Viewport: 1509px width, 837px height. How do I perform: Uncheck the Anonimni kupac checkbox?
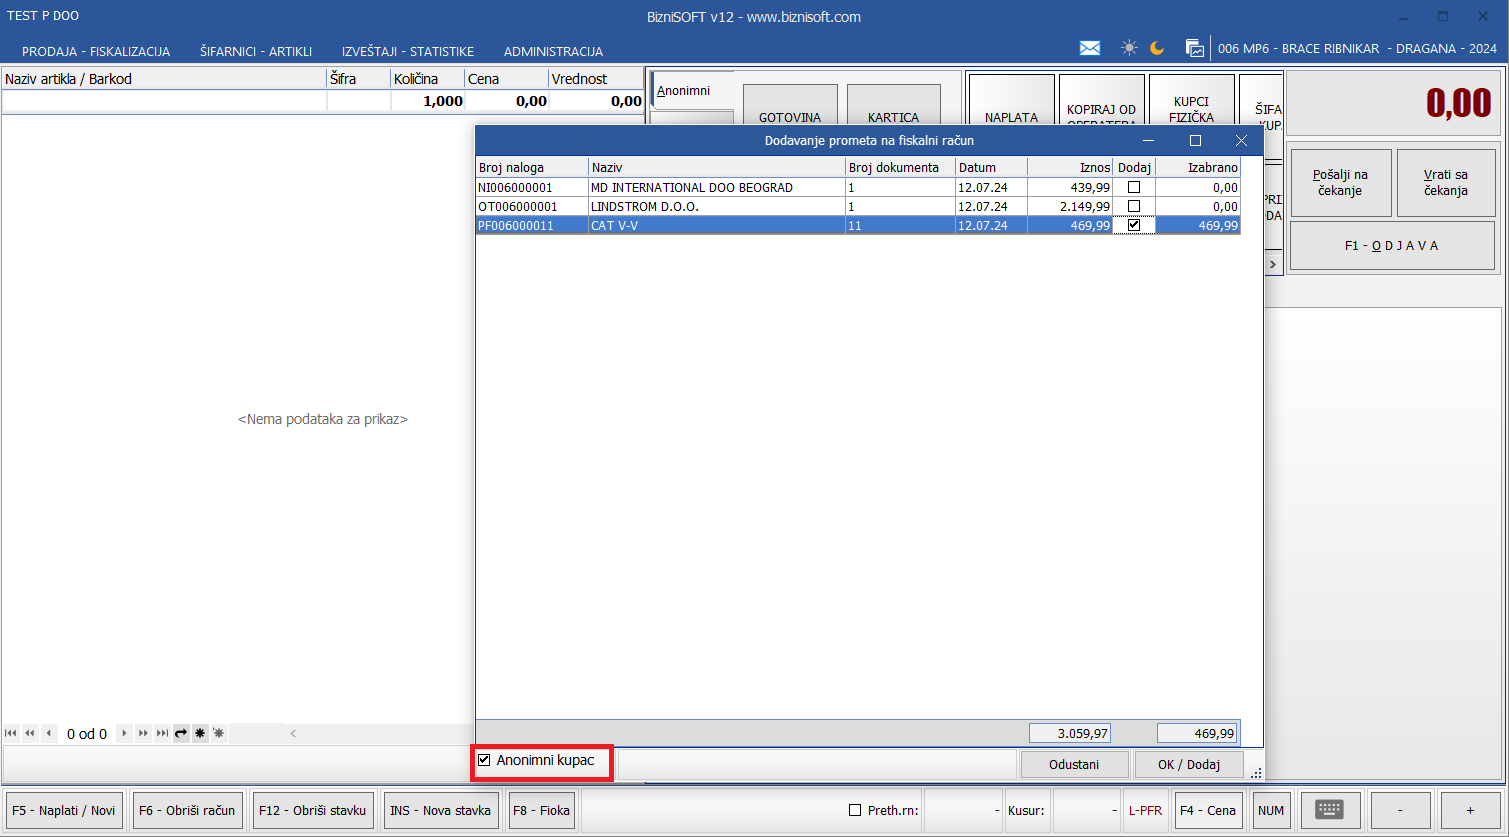tap(484, 761)
